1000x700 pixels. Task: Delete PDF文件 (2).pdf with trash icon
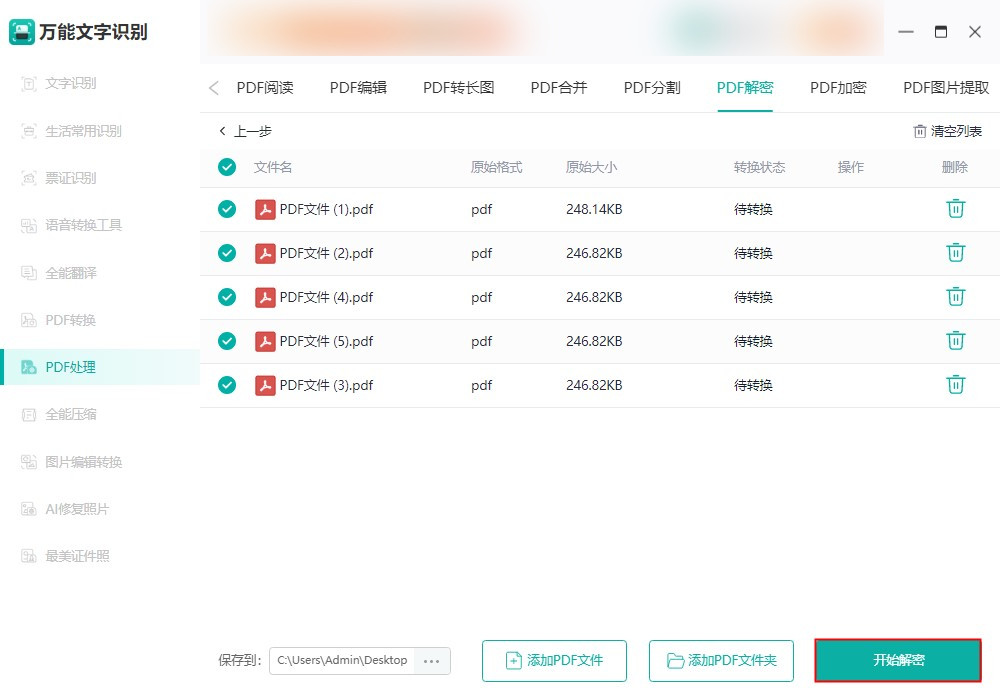coord(955,252)
